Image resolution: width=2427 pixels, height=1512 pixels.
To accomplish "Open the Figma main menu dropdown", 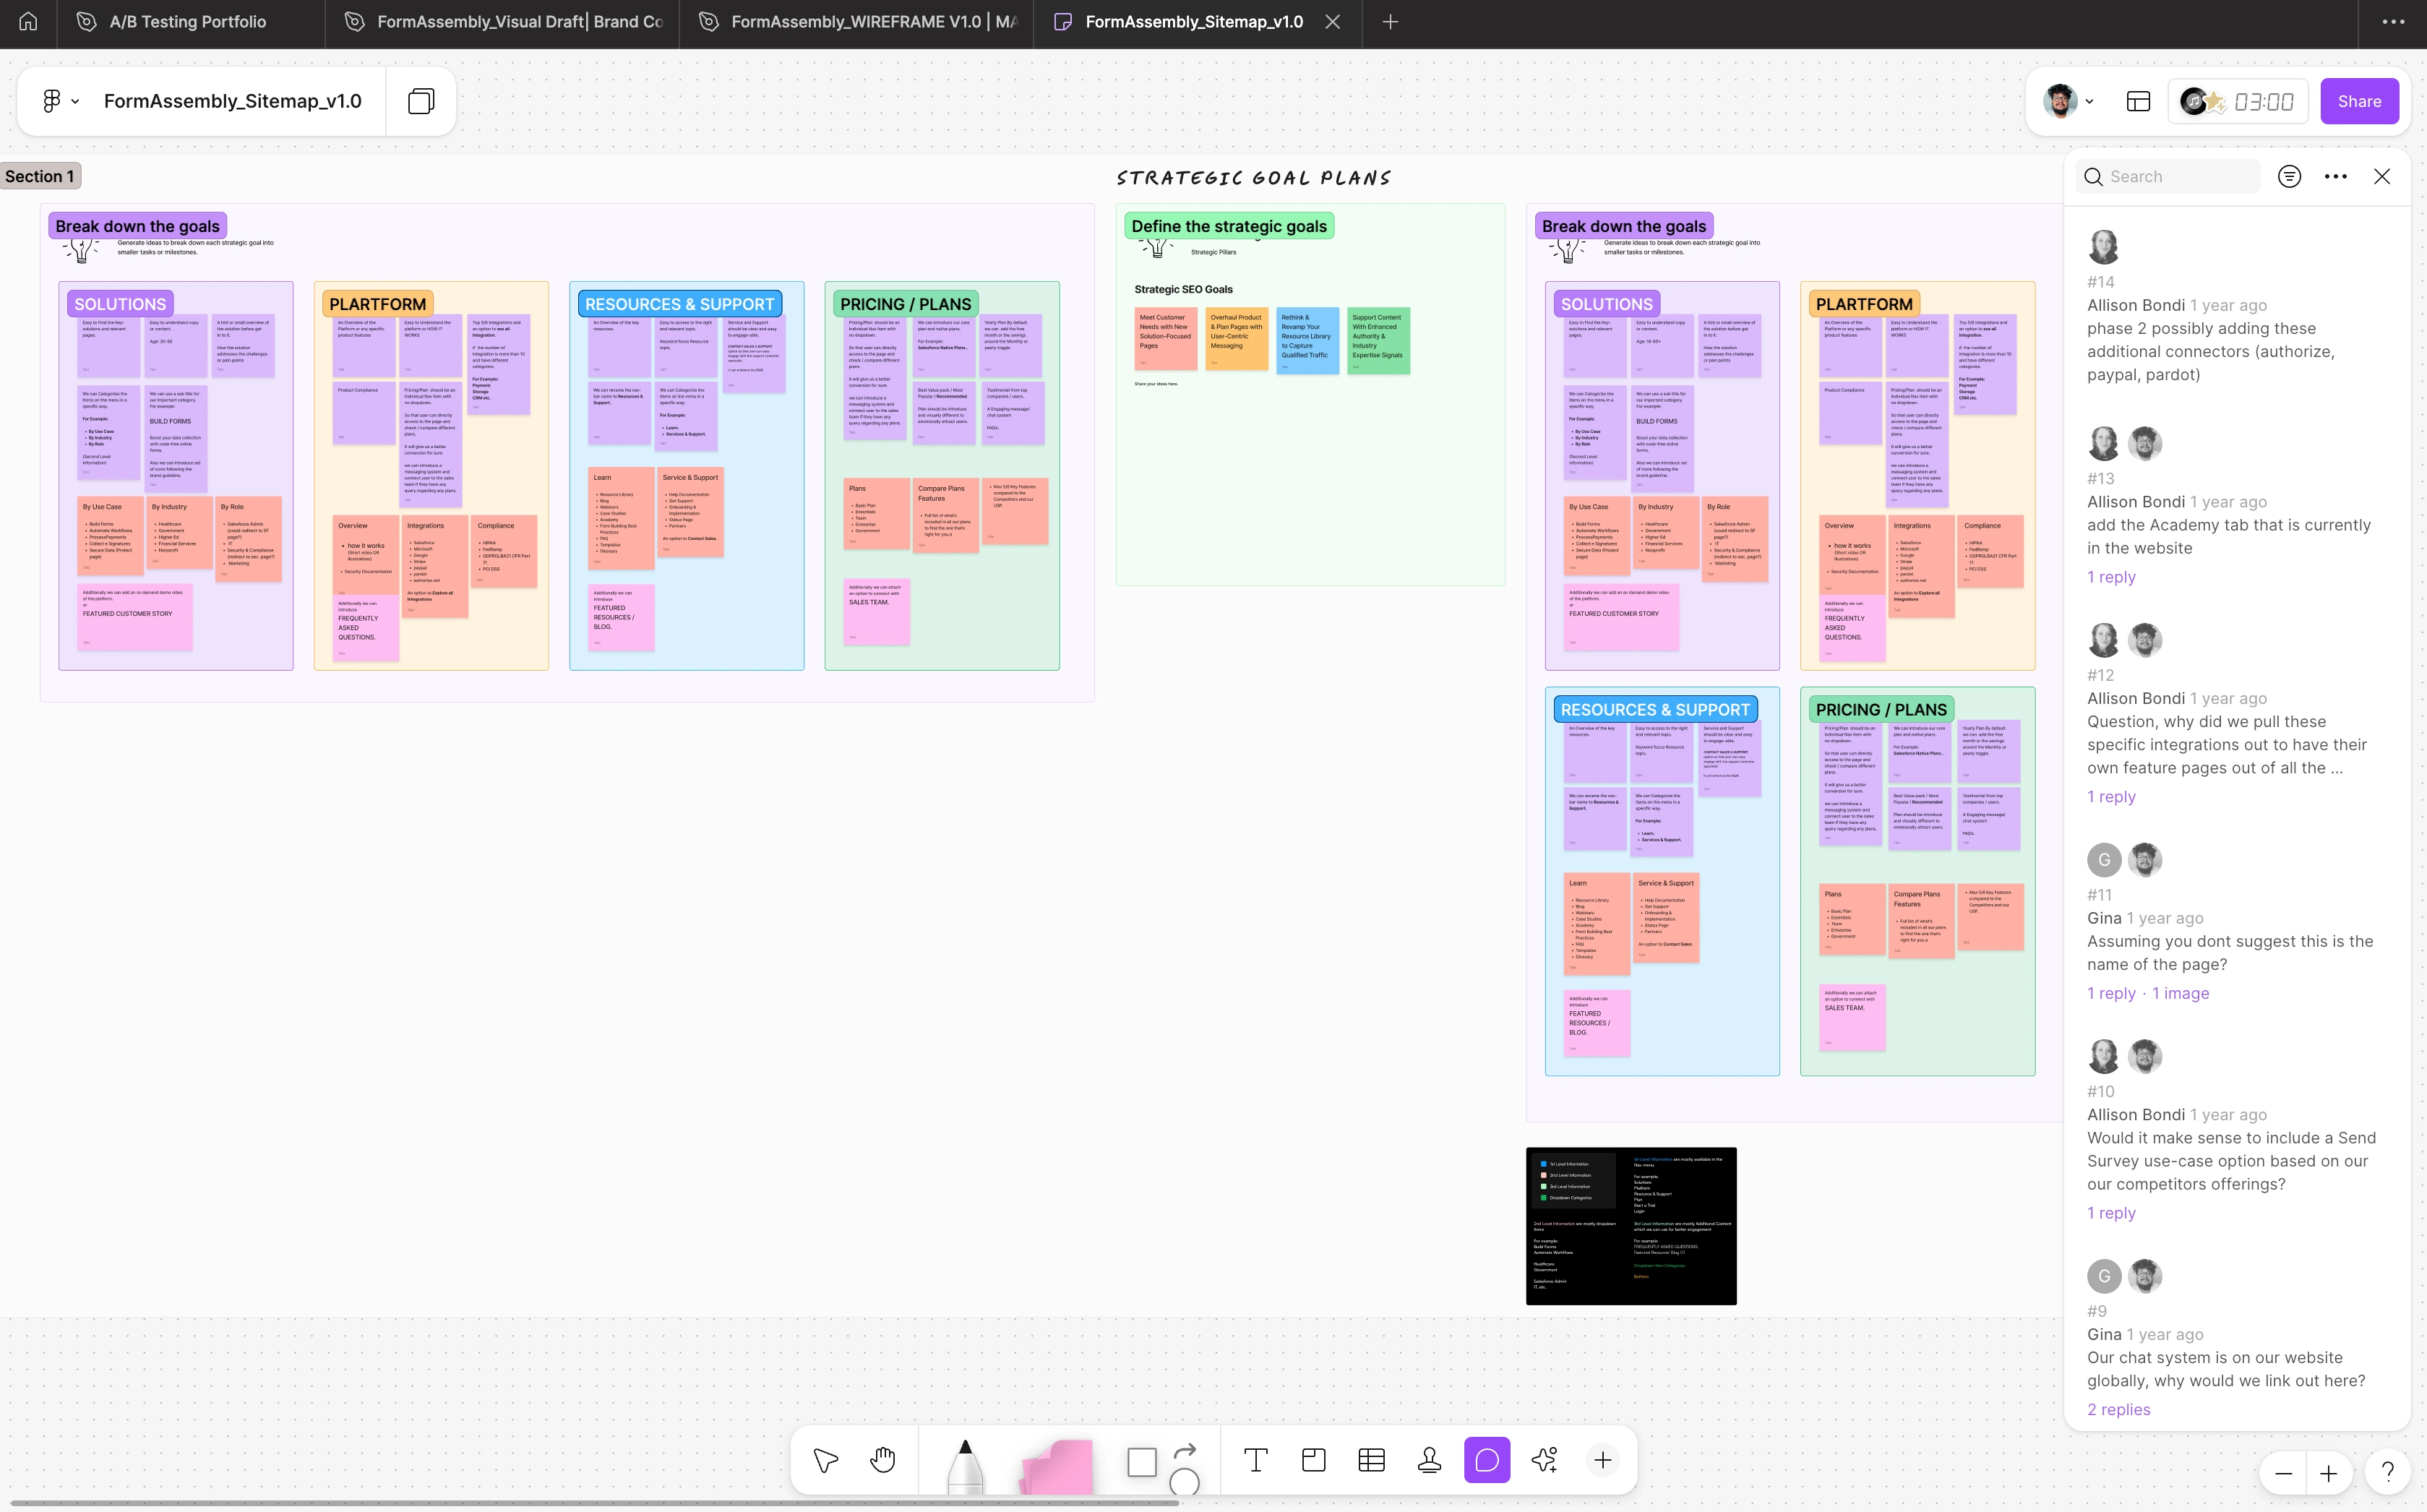I will click(x=60, y=101).
